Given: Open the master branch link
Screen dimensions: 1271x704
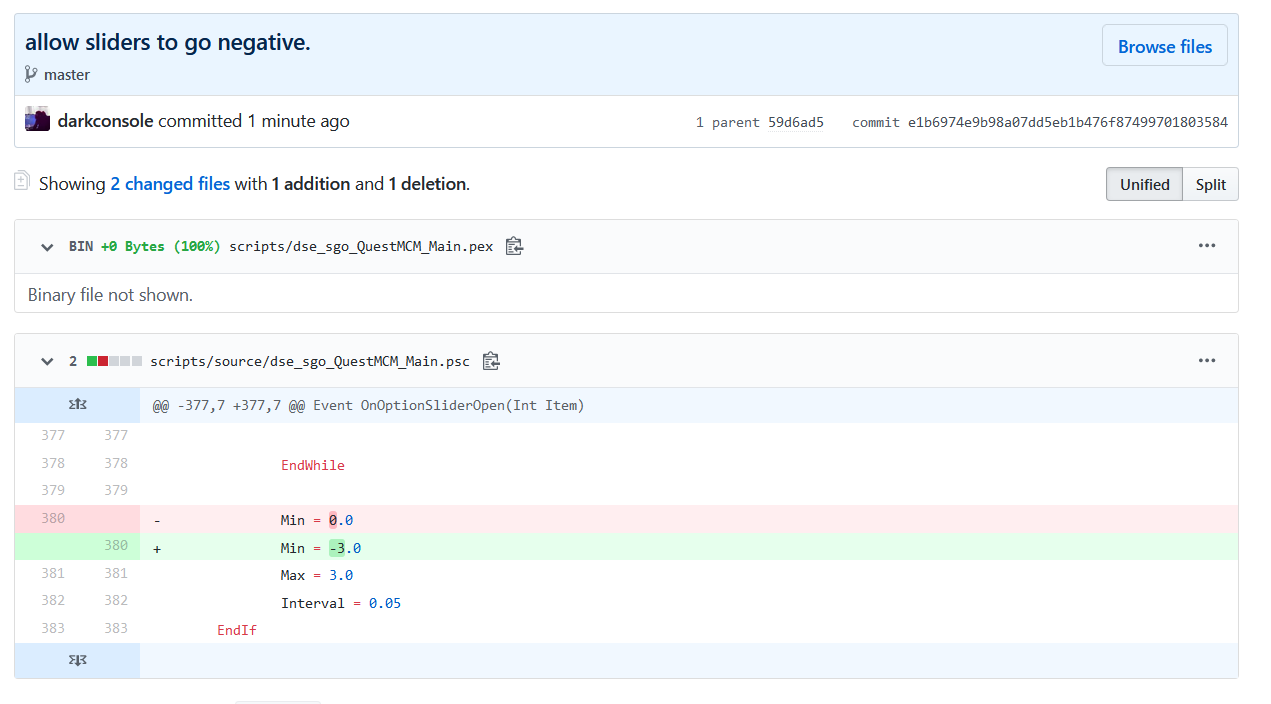Looking at the screenshot, I should tap(67, 74).
